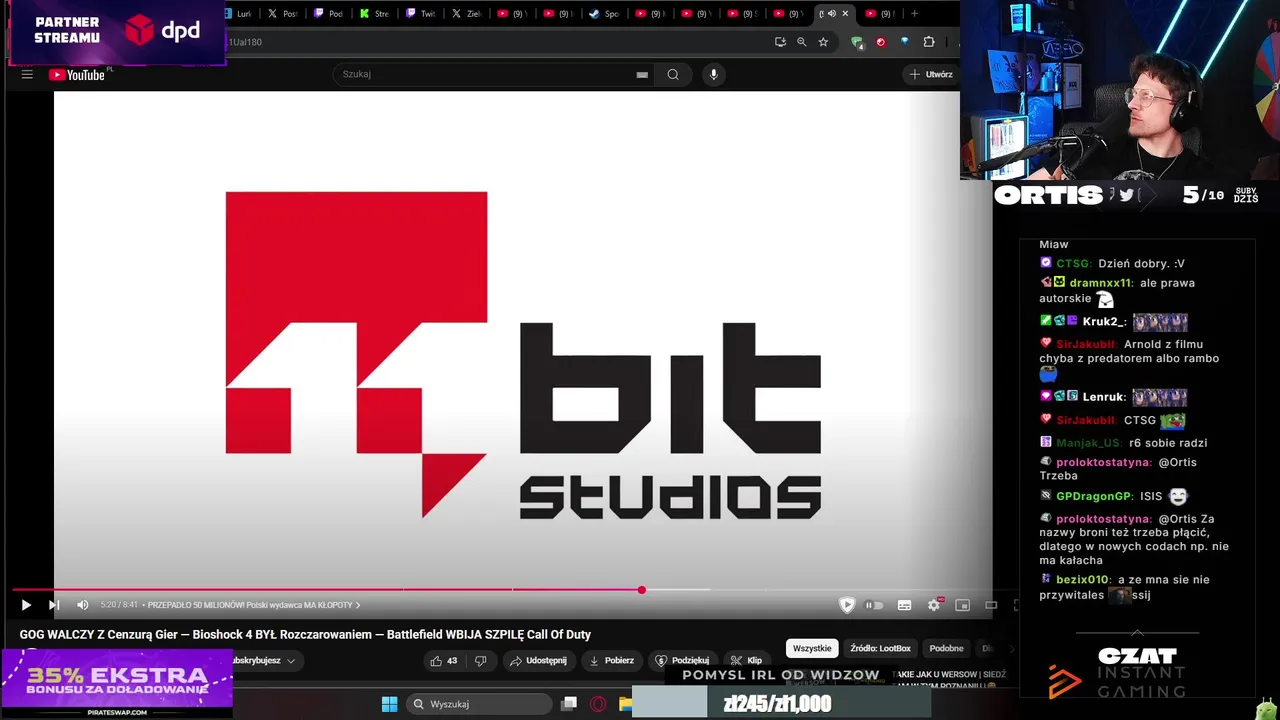Screen dimensions: 1280x720
Task: Start voice search with the microphone icon
Action: point(713,74)
